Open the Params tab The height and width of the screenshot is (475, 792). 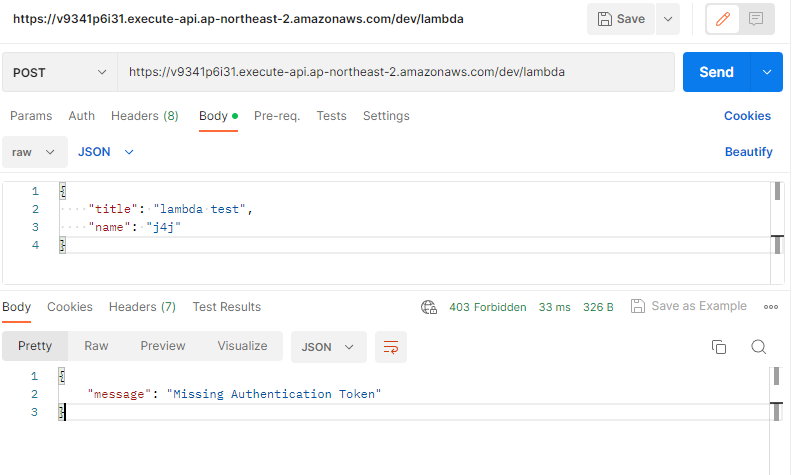[x=31, y=116]
